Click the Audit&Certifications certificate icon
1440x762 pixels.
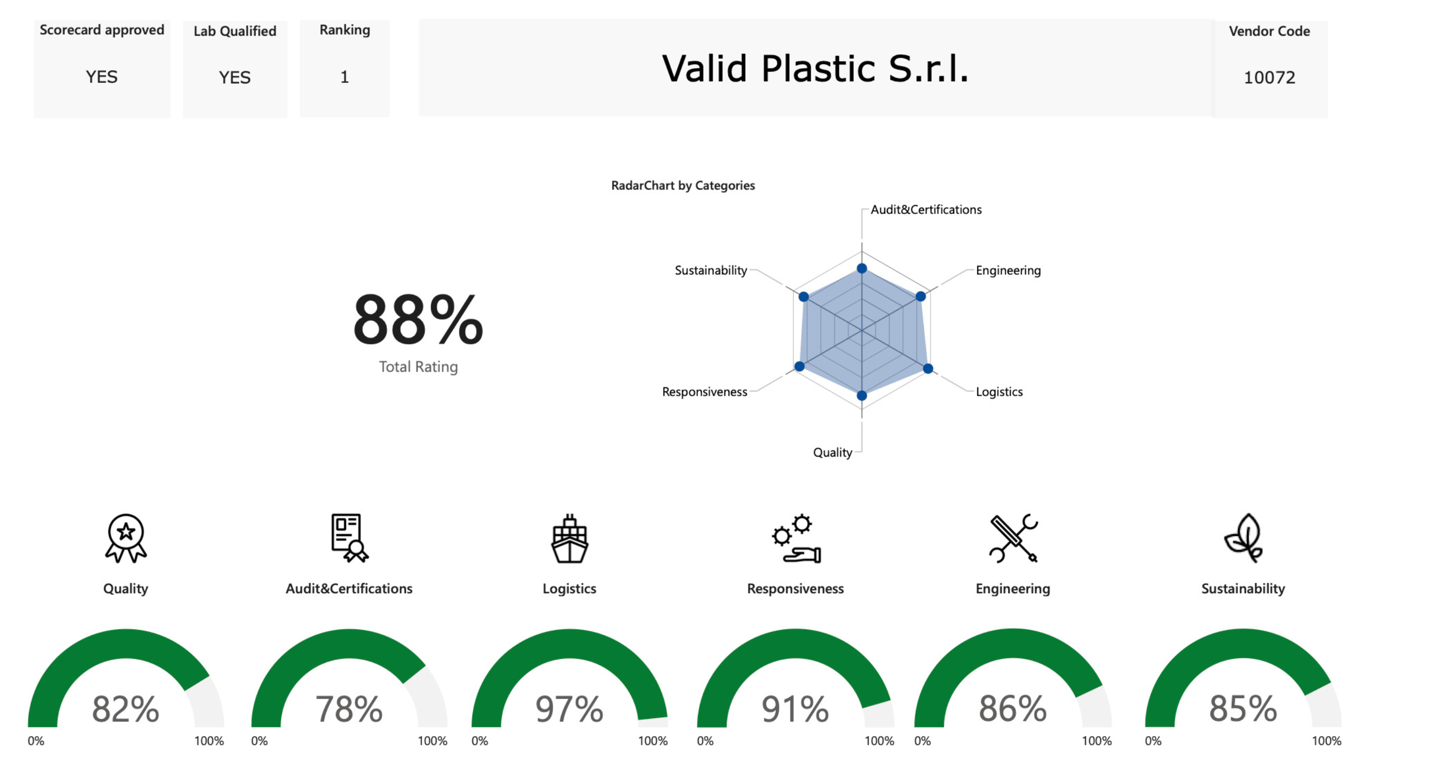click(x=349, y=538)
